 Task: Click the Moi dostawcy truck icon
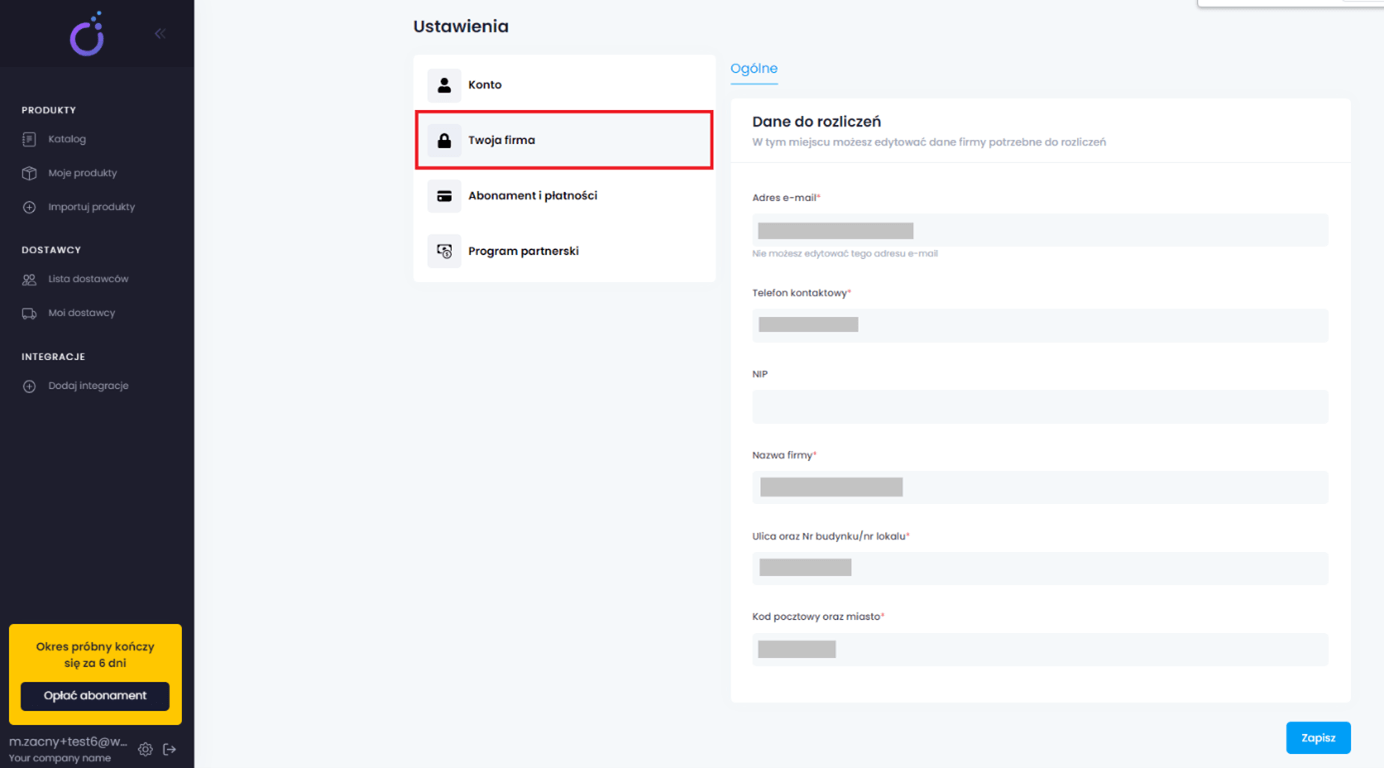tap(29, 313)
